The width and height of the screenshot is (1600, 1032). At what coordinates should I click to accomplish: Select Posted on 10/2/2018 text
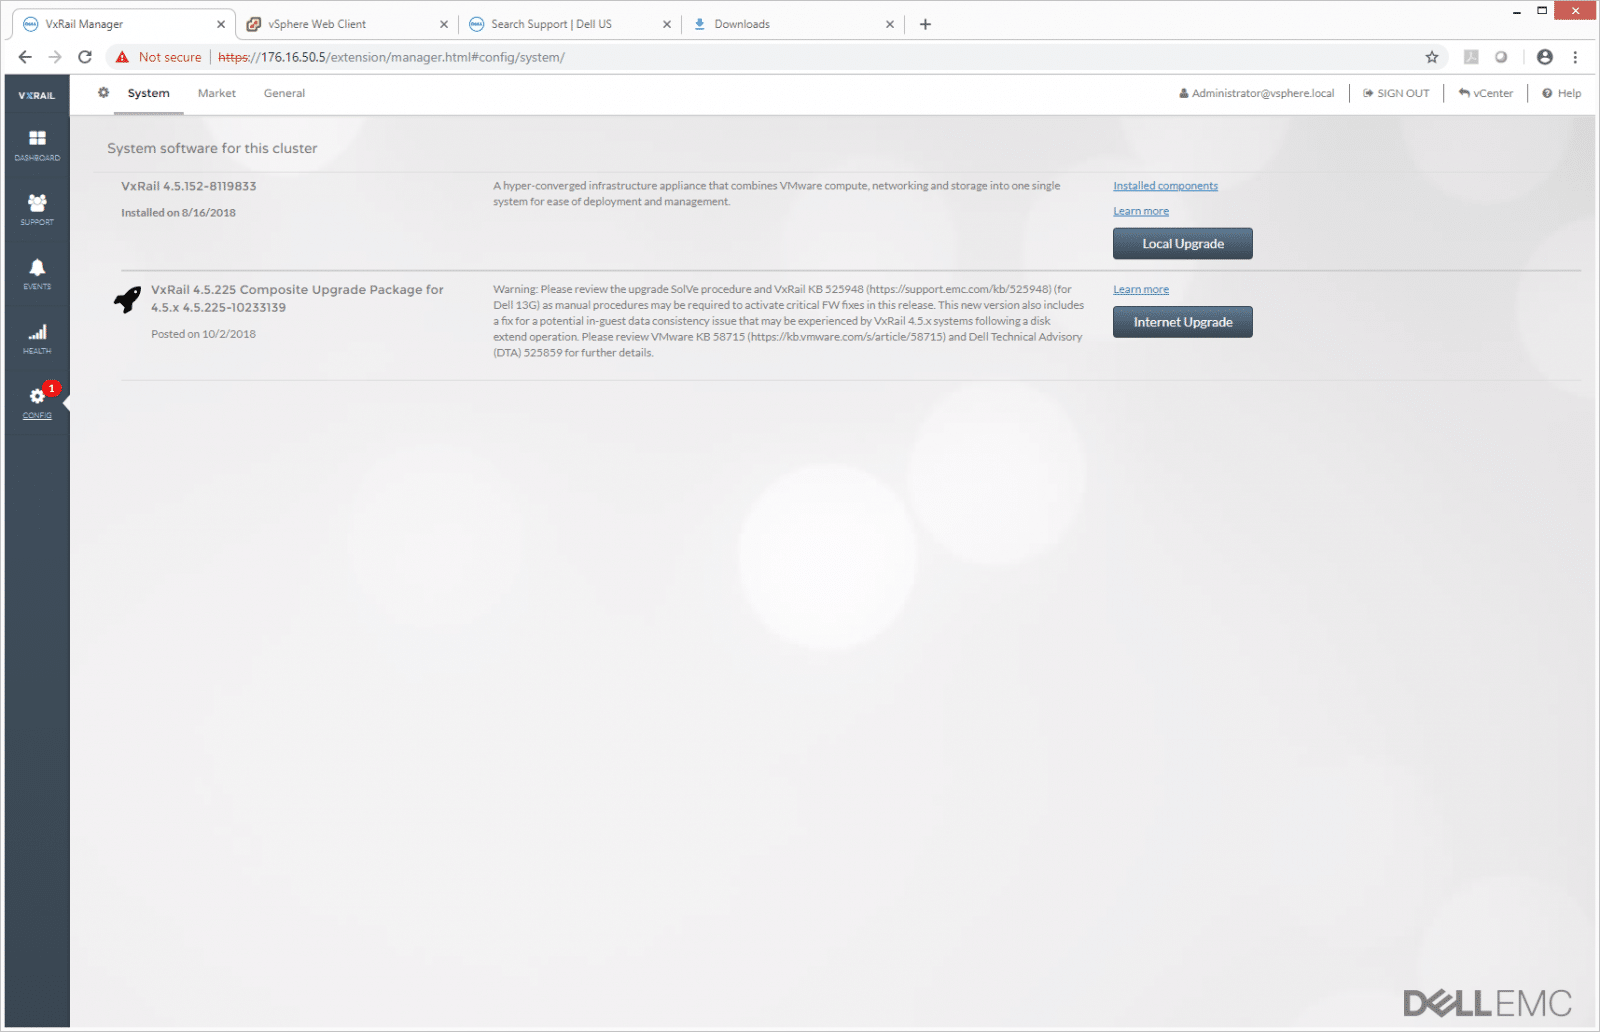tap(203, 334)
